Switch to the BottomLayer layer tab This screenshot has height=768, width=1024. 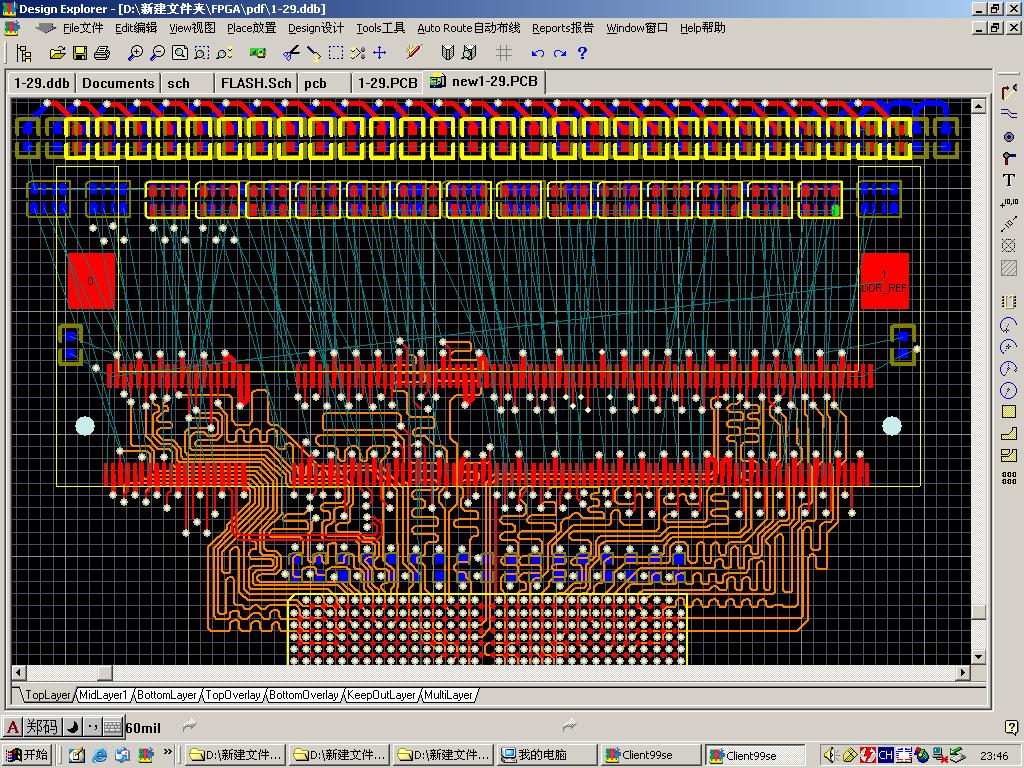(167, 695)
